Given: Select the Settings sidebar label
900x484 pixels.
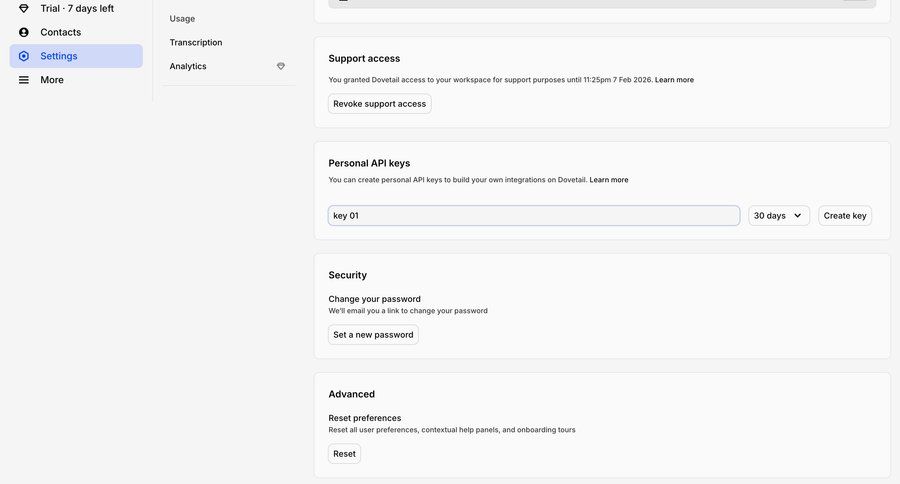Looking at the screenshot, I should point(59,56).
